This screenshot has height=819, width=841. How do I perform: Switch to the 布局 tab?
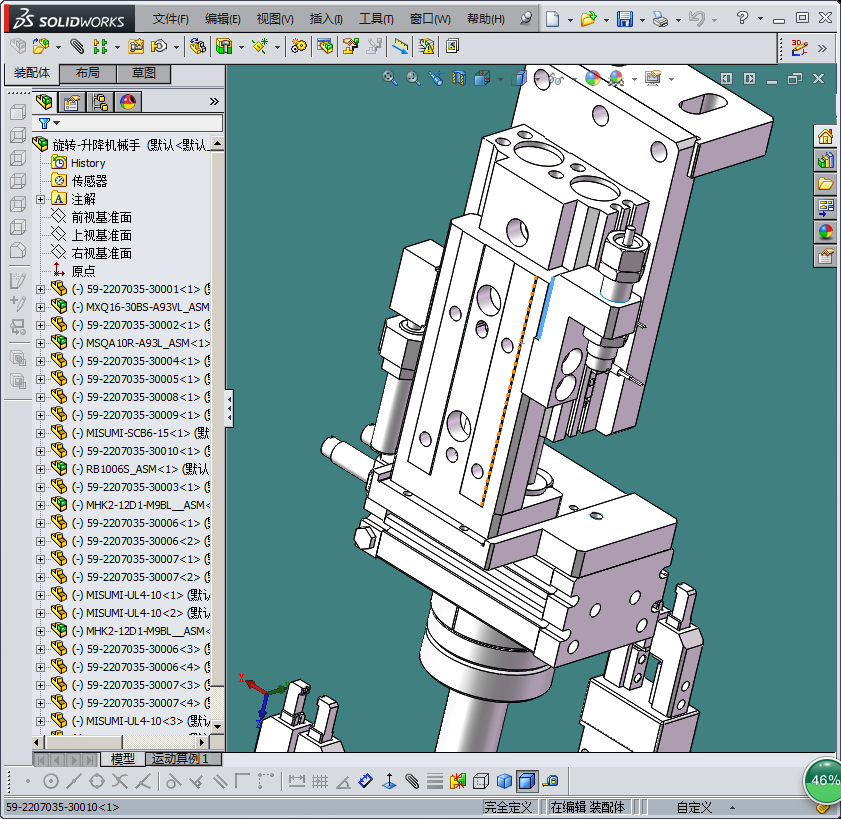[x=87, y=74]
